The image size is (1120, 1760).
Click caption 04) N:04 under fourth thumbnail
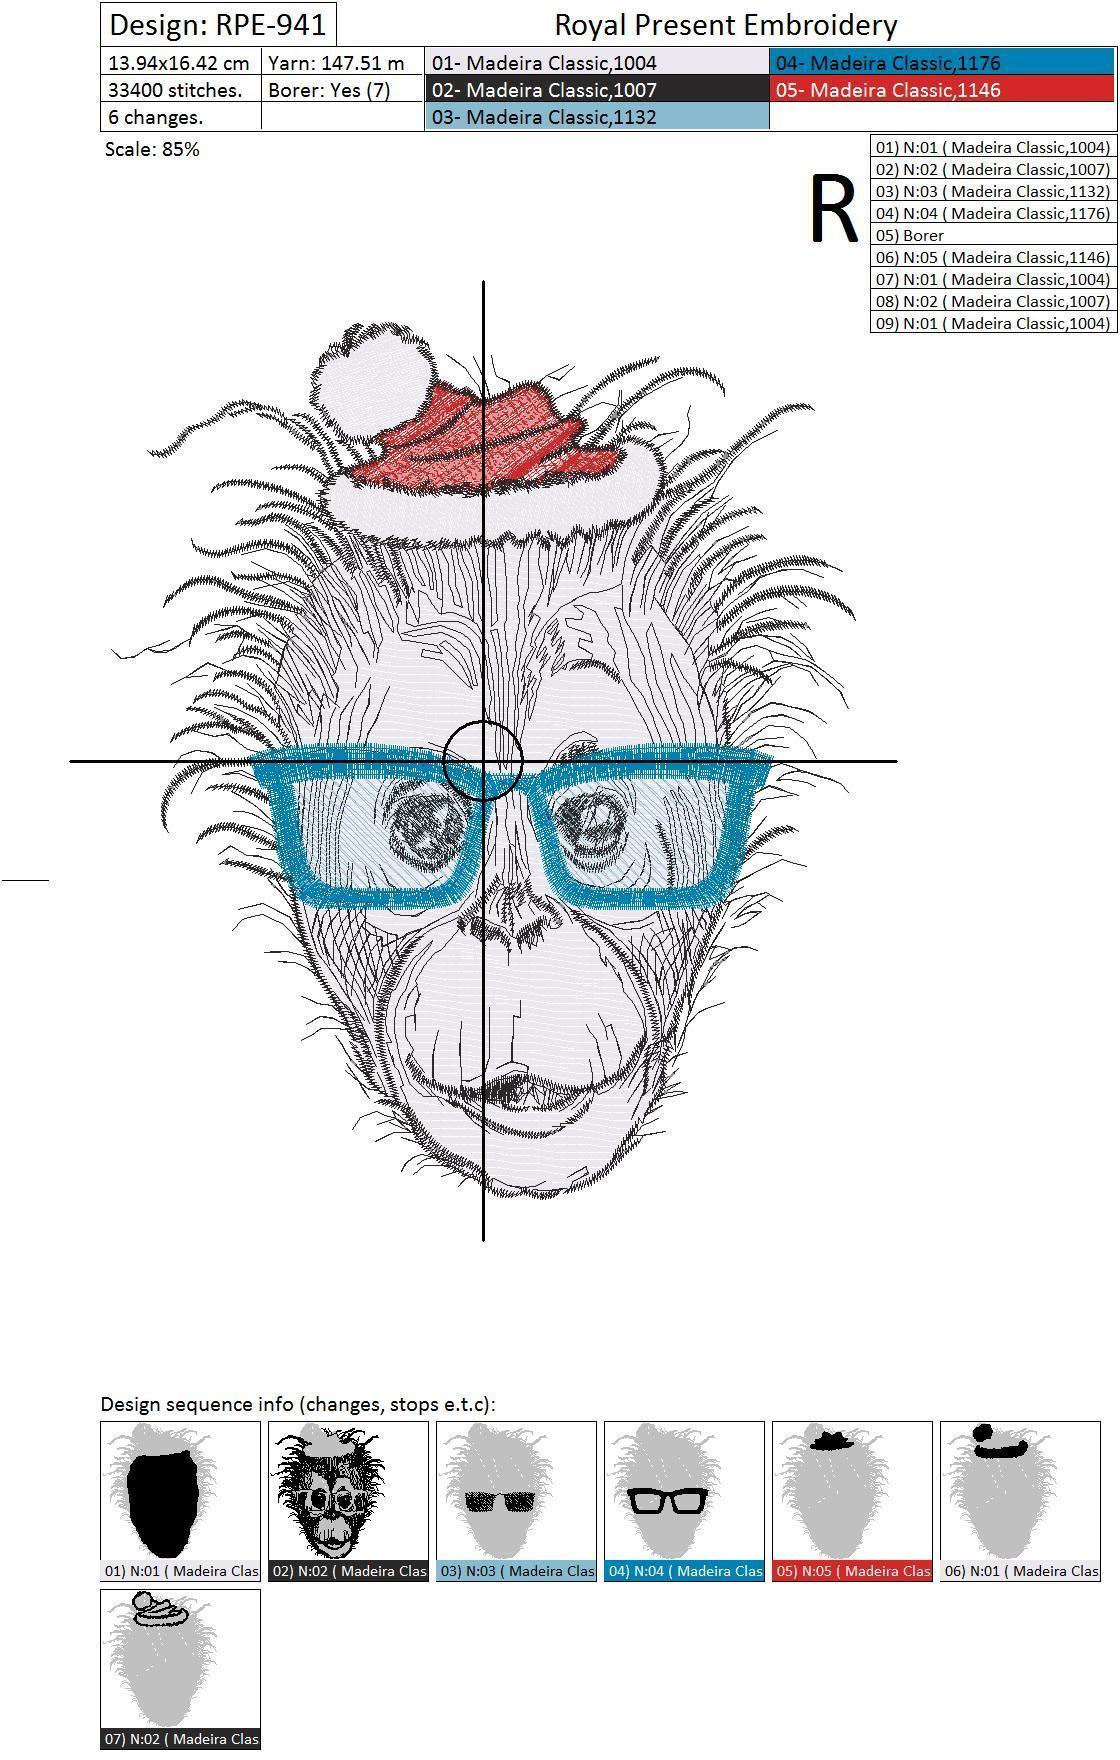click(x=684, y=1571)
